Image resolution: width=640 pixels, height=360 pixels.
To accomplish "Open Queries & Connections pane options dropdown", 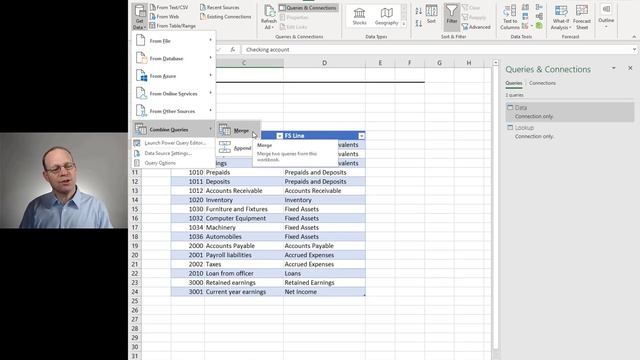I will tap(613, 68).
